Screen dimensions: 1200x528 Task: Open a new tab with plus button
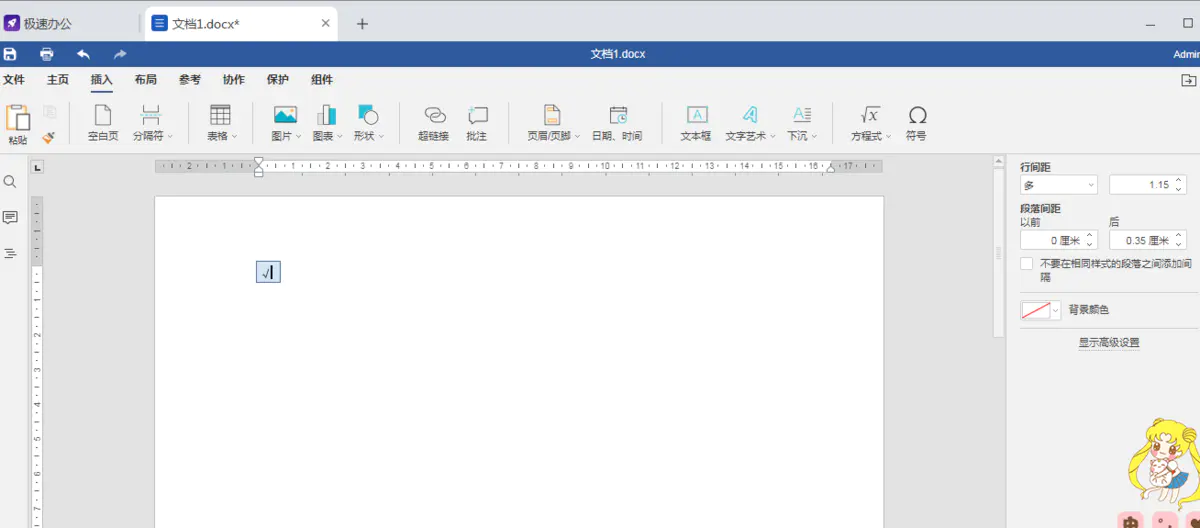(x=362, y=24)
